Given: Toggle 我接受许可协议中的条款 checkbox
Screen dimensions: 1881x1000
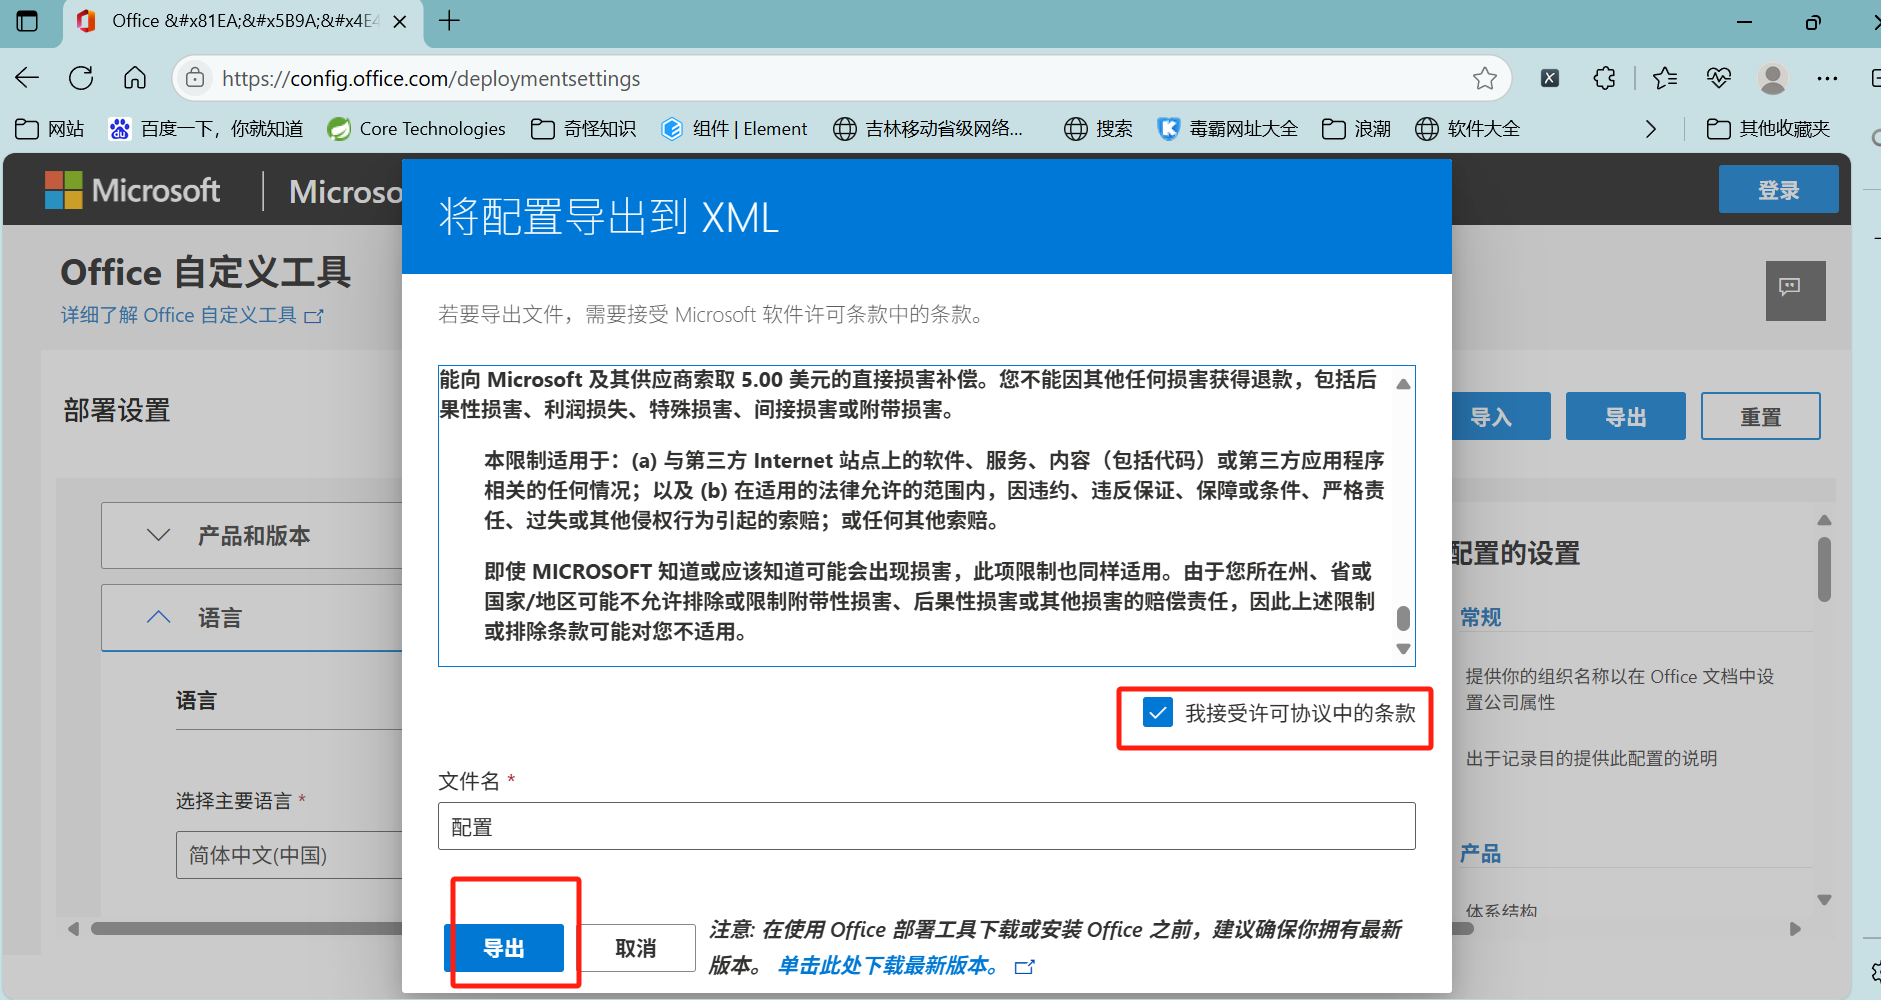Looking at the screenshot, I should coord(1158,713).
